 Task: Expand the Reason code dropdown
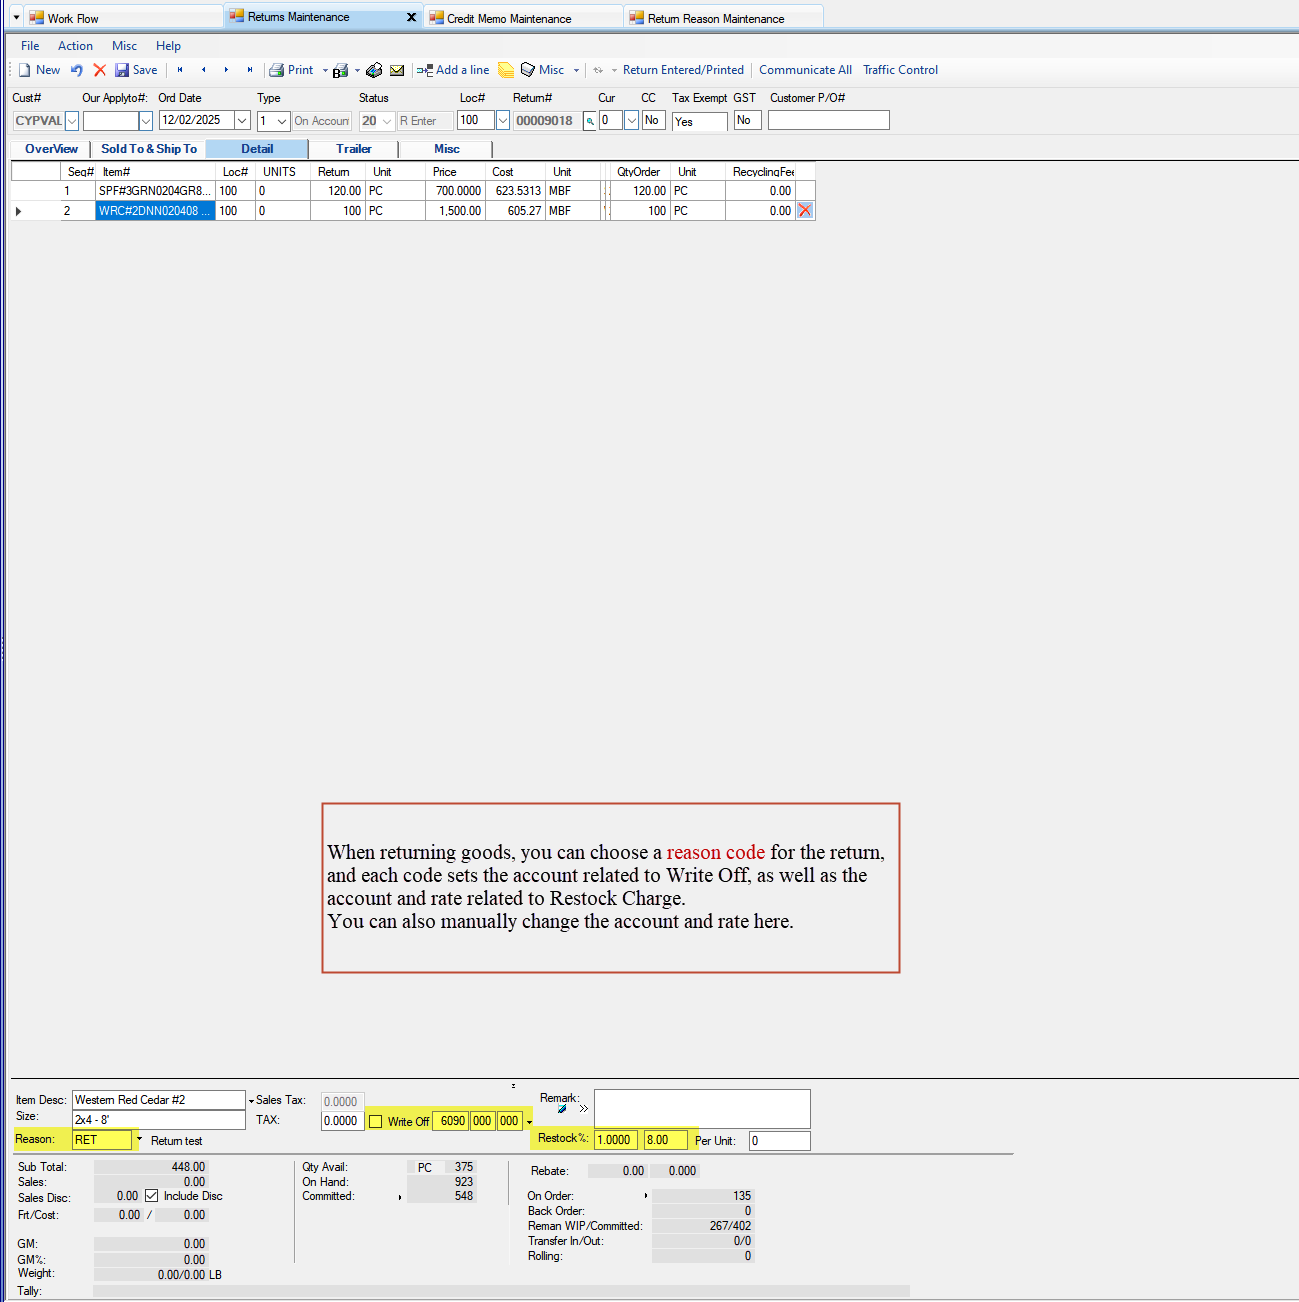(x=138, y=1140)
